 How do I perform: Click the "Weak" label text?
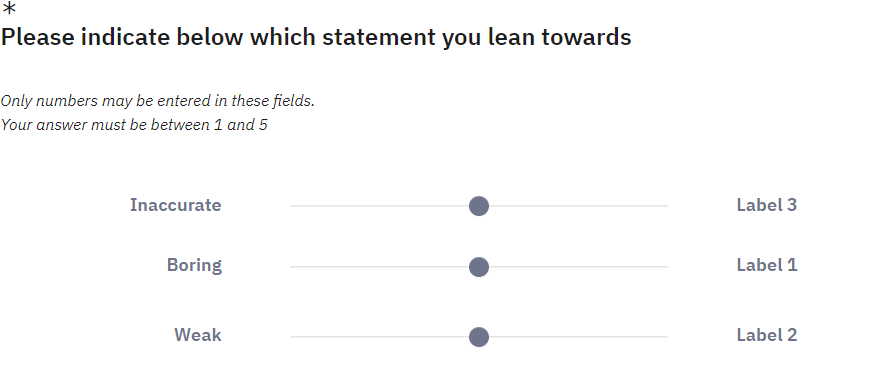(198, 335)
